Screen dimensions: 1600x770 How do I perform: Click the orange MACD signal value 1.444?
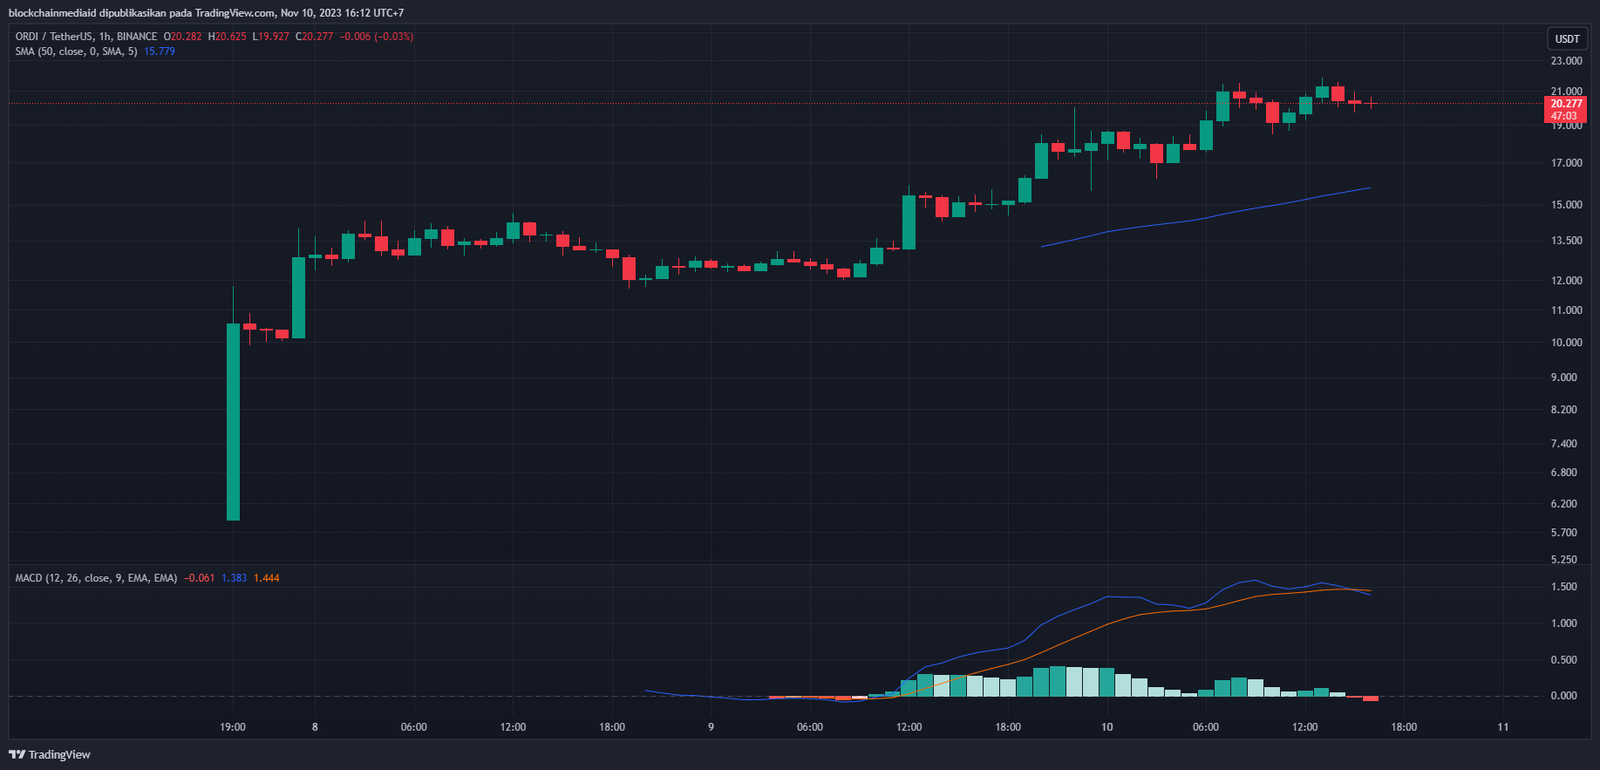coord(266,578)
